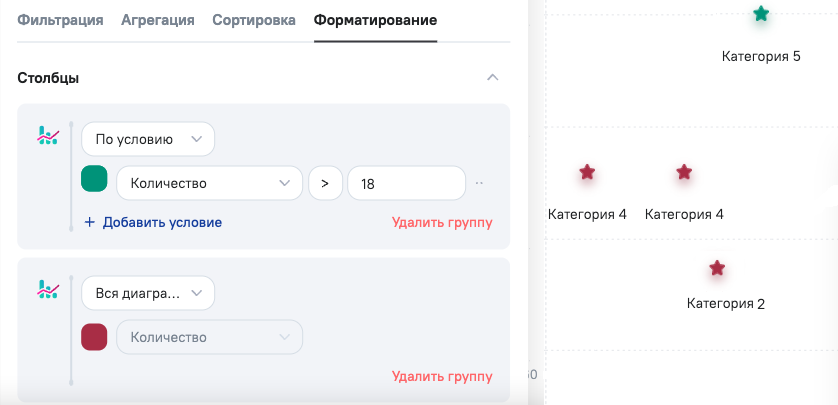Screen dimensions: 838x405
Task: Click the chart icon in the first group
Action: [47, 136]
